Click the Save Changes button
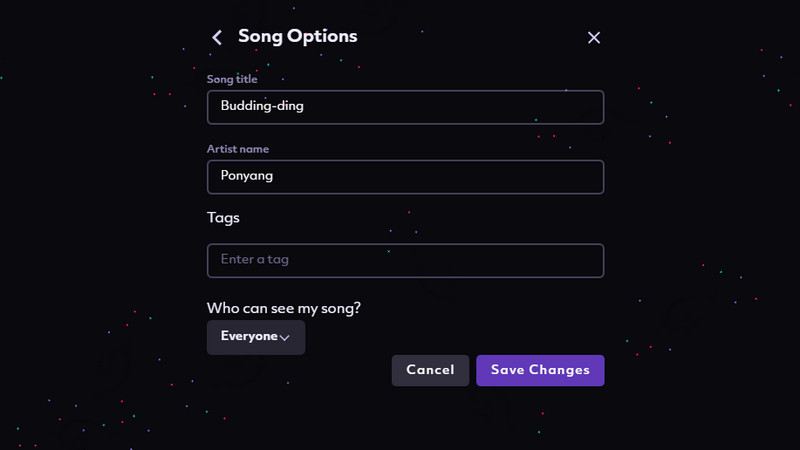The image size is (800, 450). 540,370
